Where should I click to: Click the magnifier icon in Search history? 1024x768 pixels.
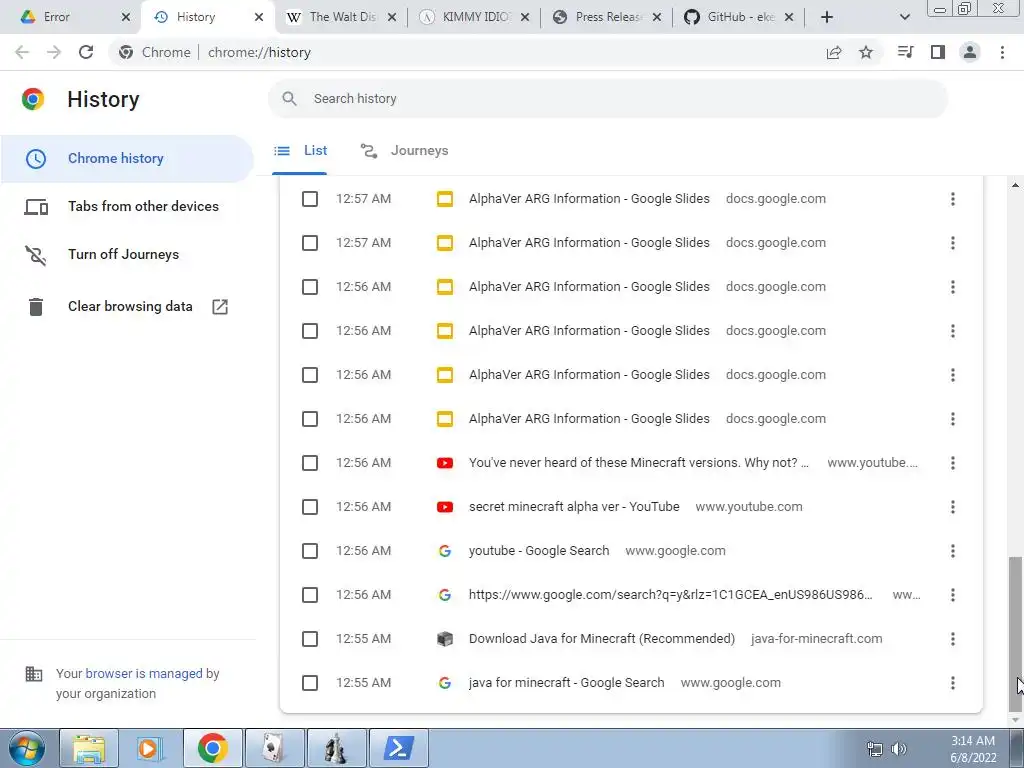click(289, 99)
